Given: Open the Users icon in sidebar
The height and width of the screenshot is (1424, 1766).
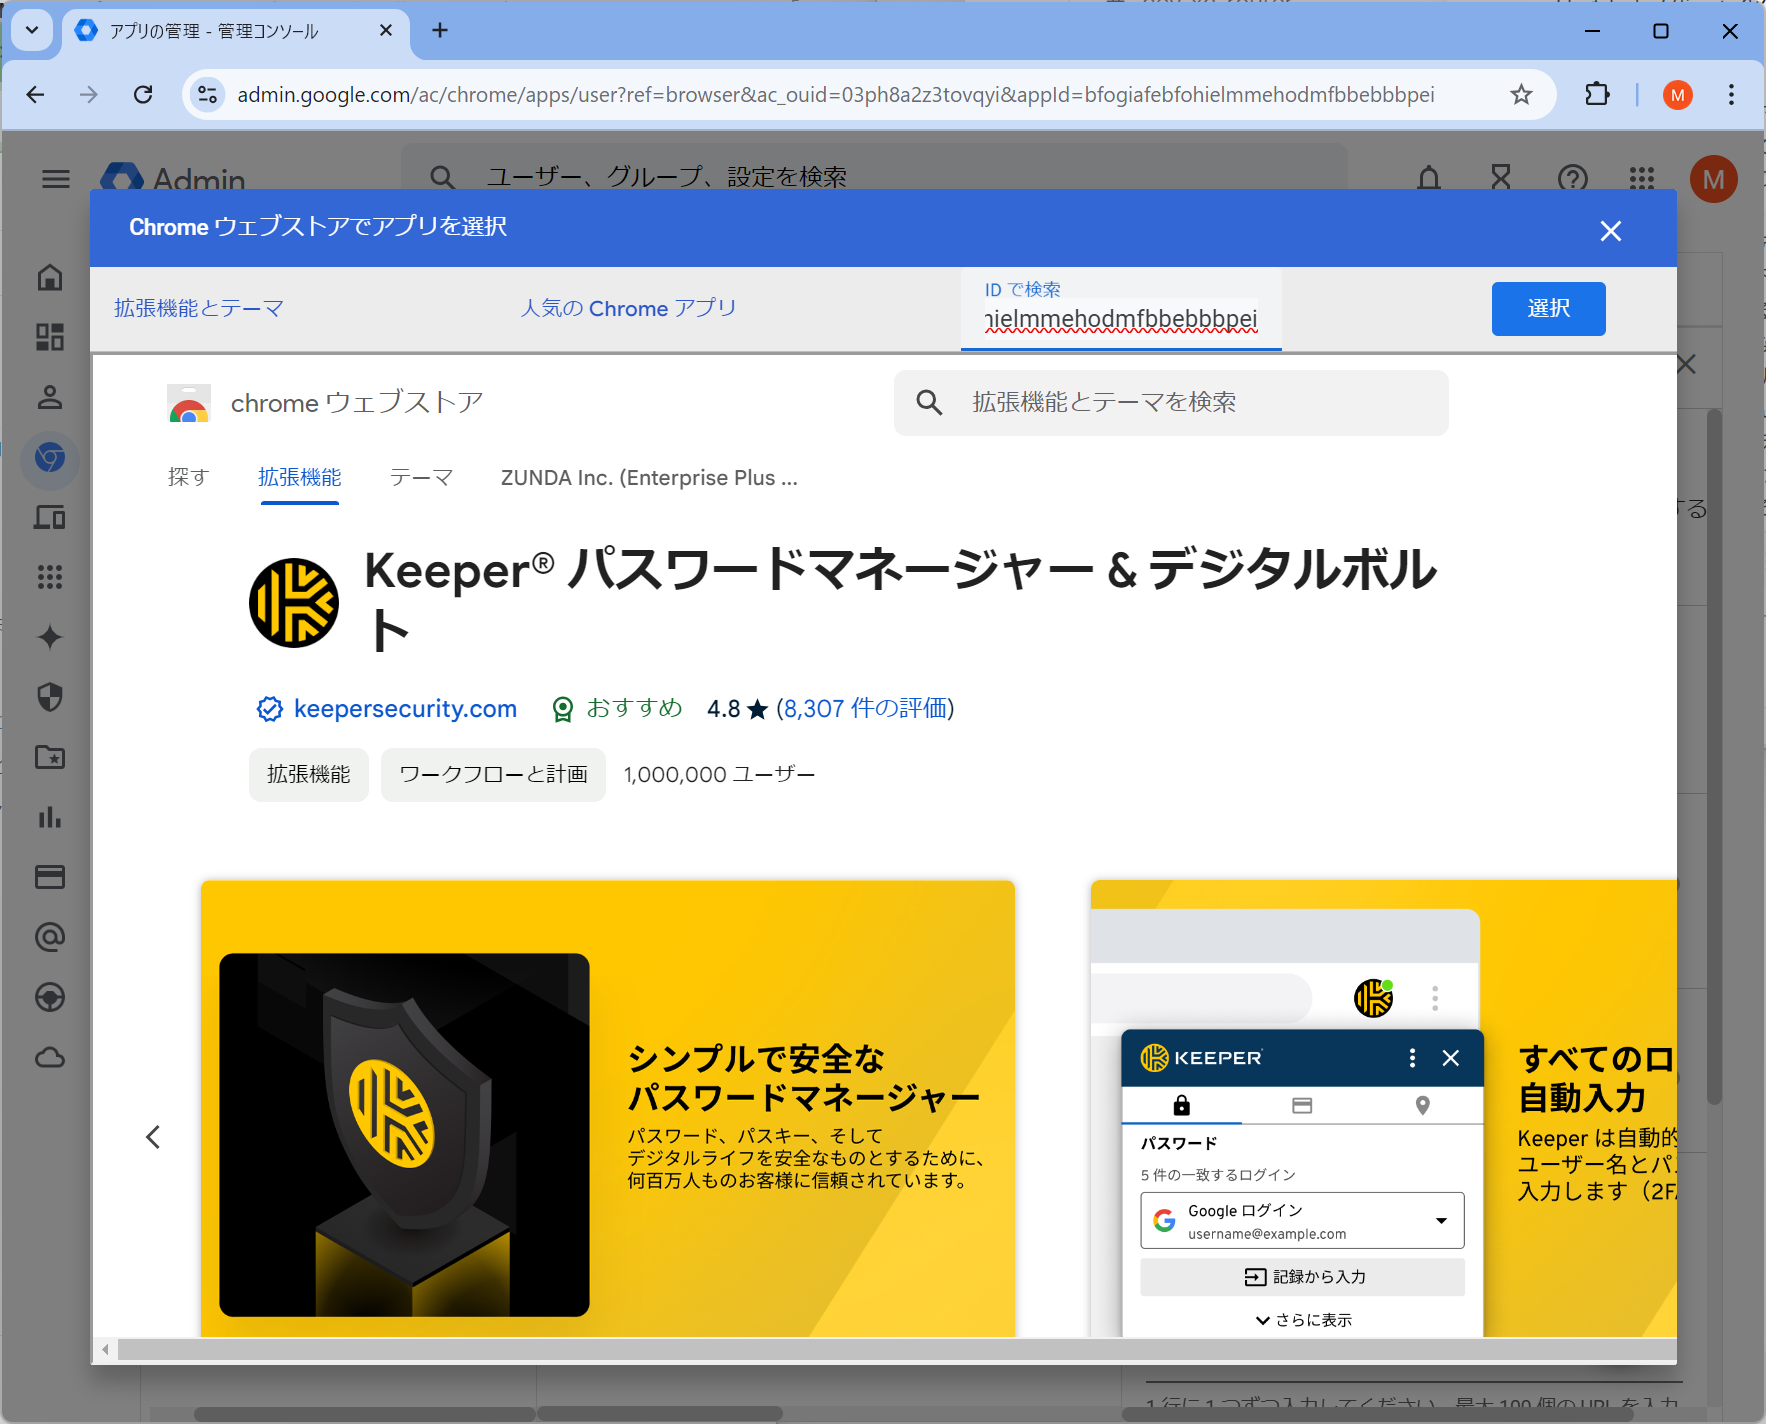Looking at the screenshot, I should click(50, 397).
